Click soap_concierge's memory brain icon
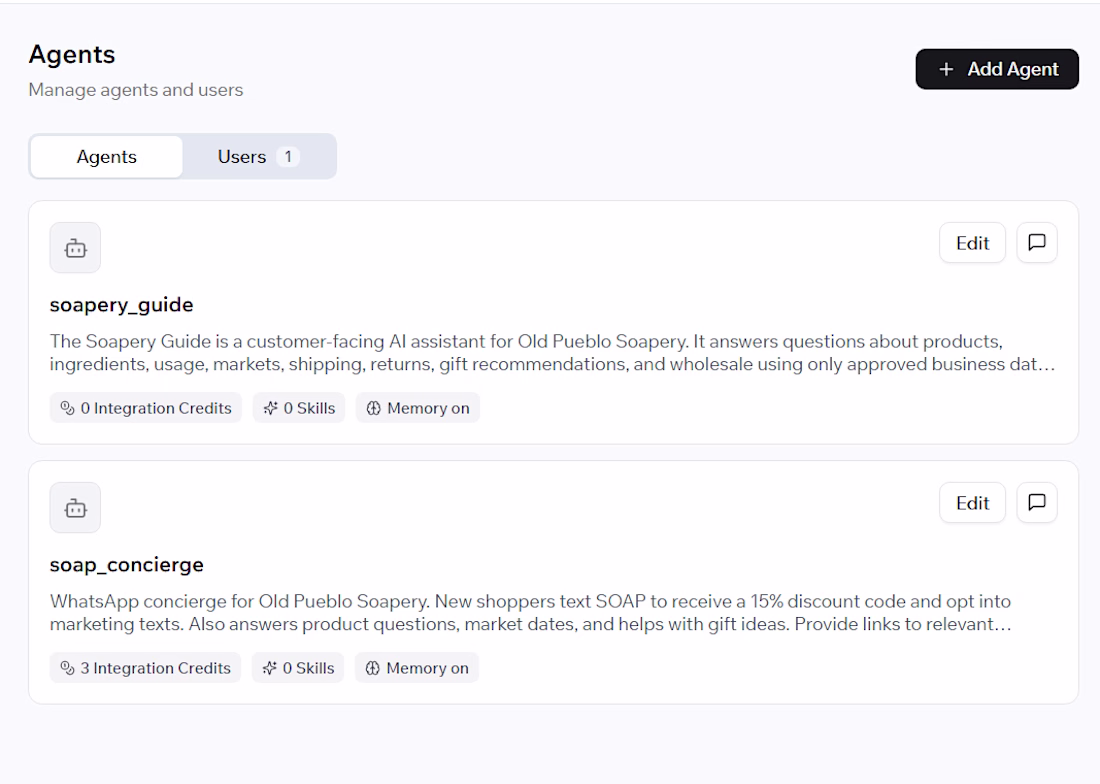Screen dimensions: 1100x784 click(373, 668)
